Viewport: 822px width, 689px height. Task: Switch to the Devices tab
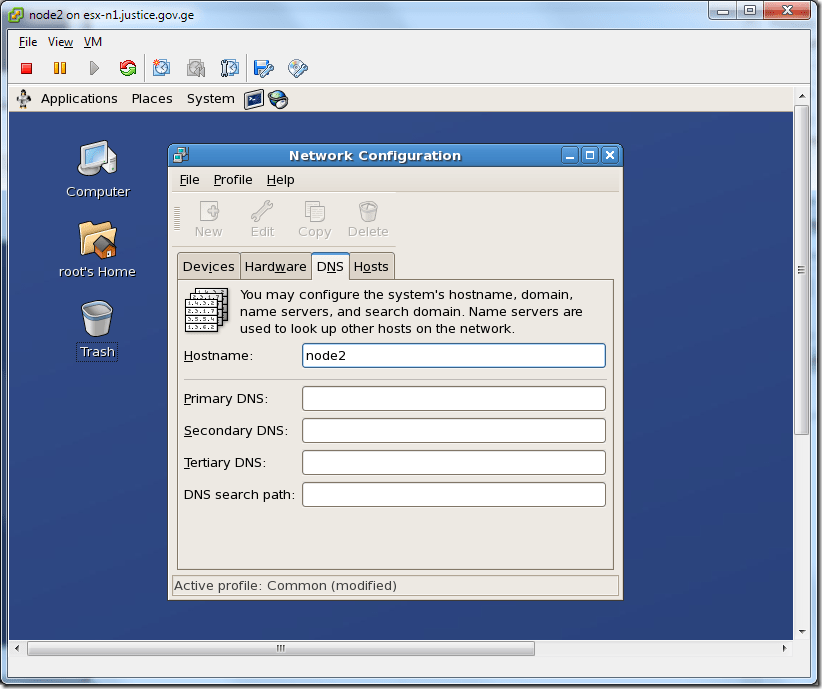(x=208, y=266)
